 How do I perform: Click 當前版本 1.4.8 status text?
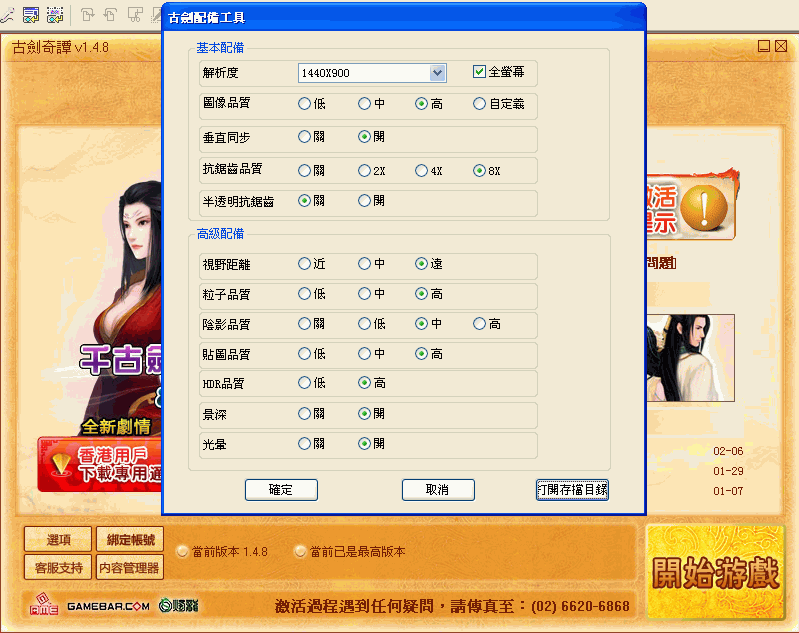(x=229, y=552)
